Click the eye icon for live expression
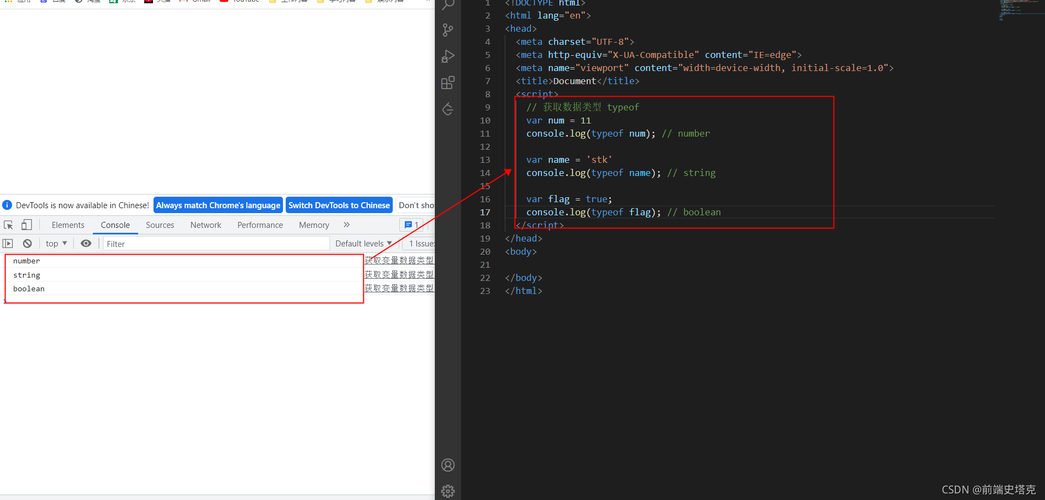1045x500 pixels. tap(86, 244)
